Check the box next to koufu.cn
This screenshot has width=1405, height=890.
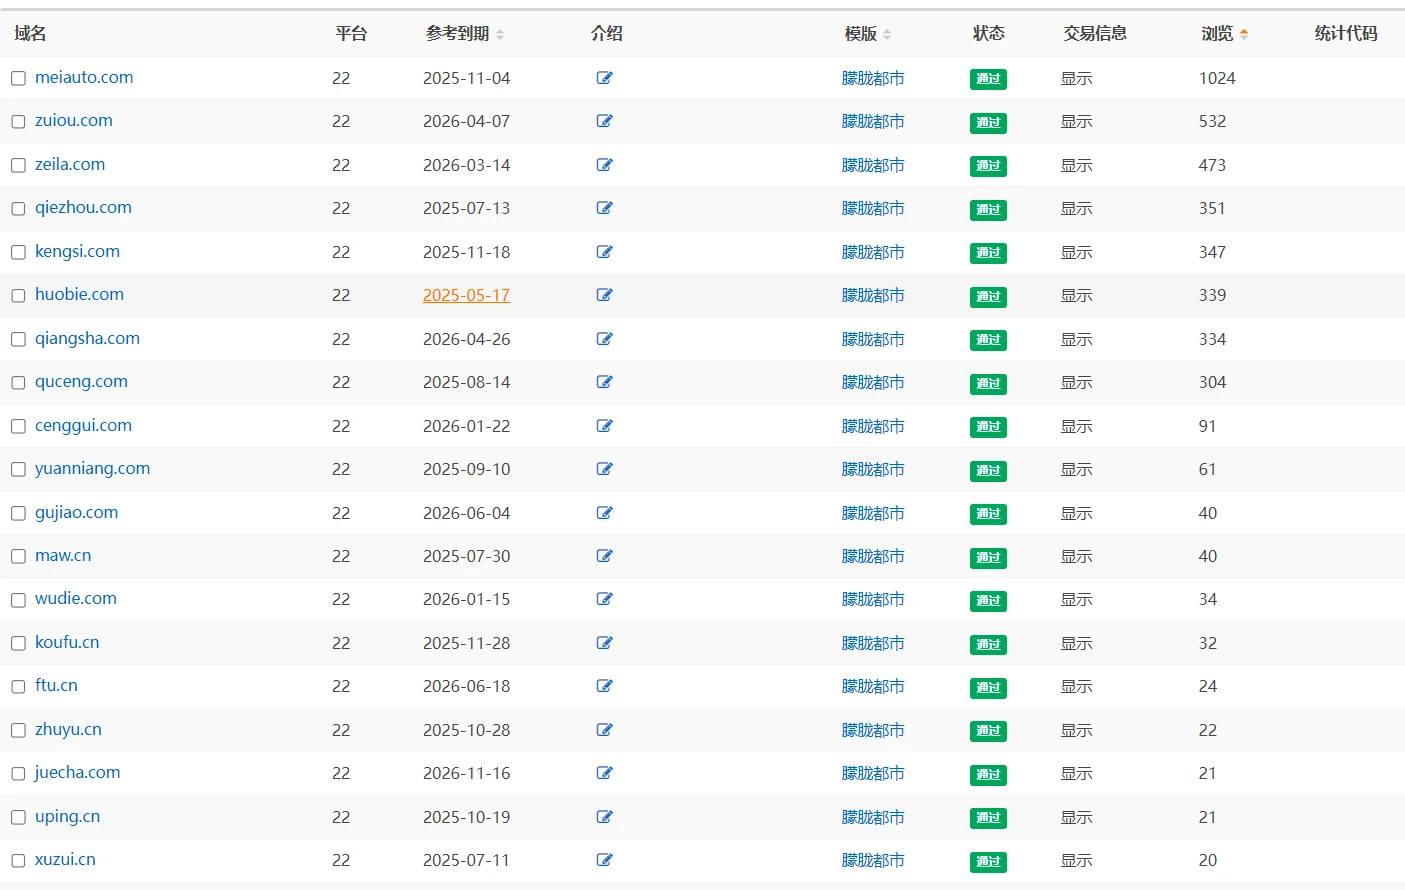coord(18,643)
